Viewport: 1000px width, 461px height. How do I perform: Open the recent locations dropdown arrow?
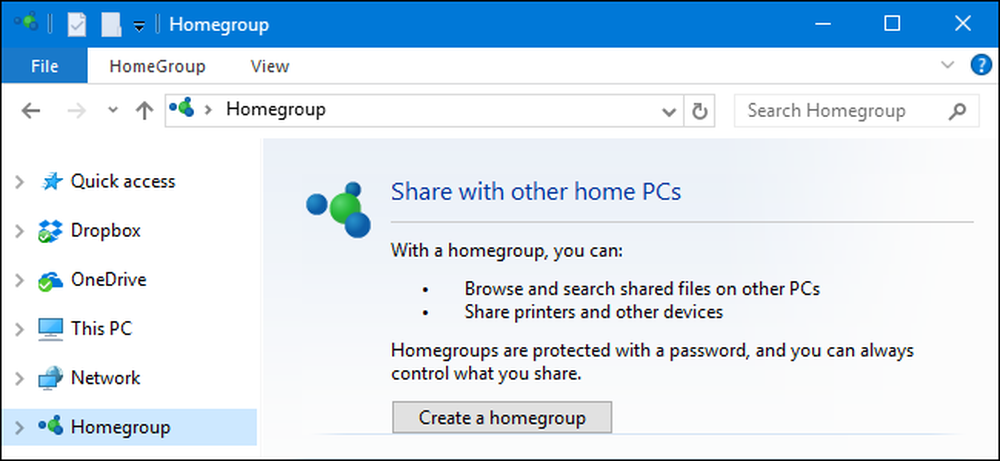[x=113, y=111]
